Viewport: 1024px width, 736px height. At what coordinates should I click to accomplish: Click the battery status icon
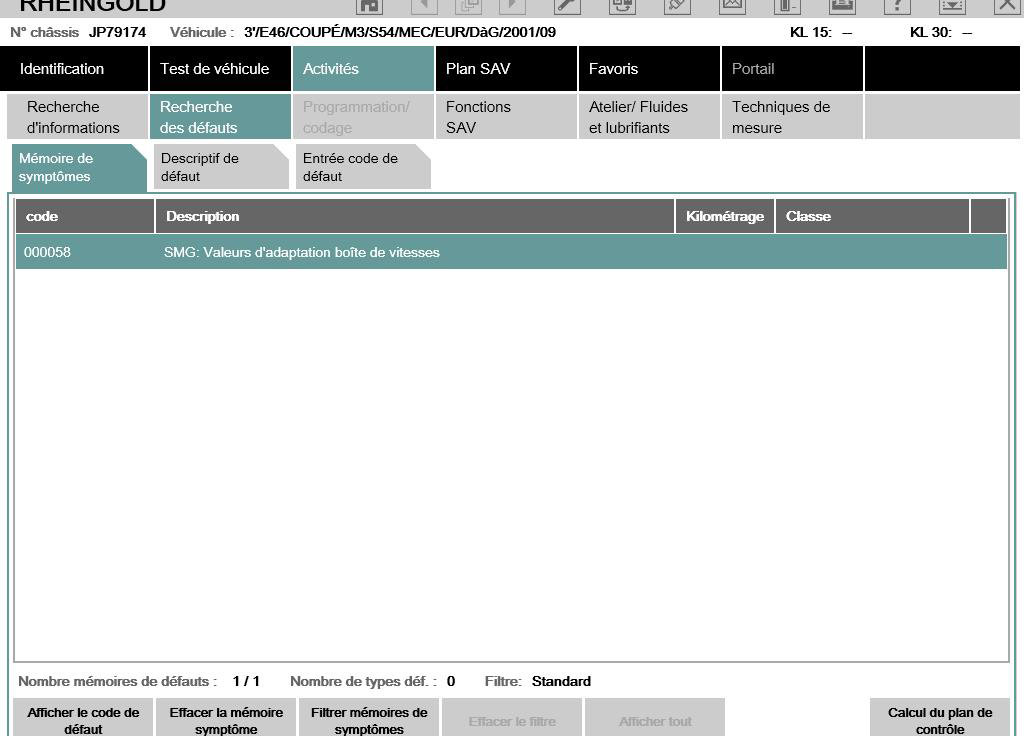click(x=787, y=6)
